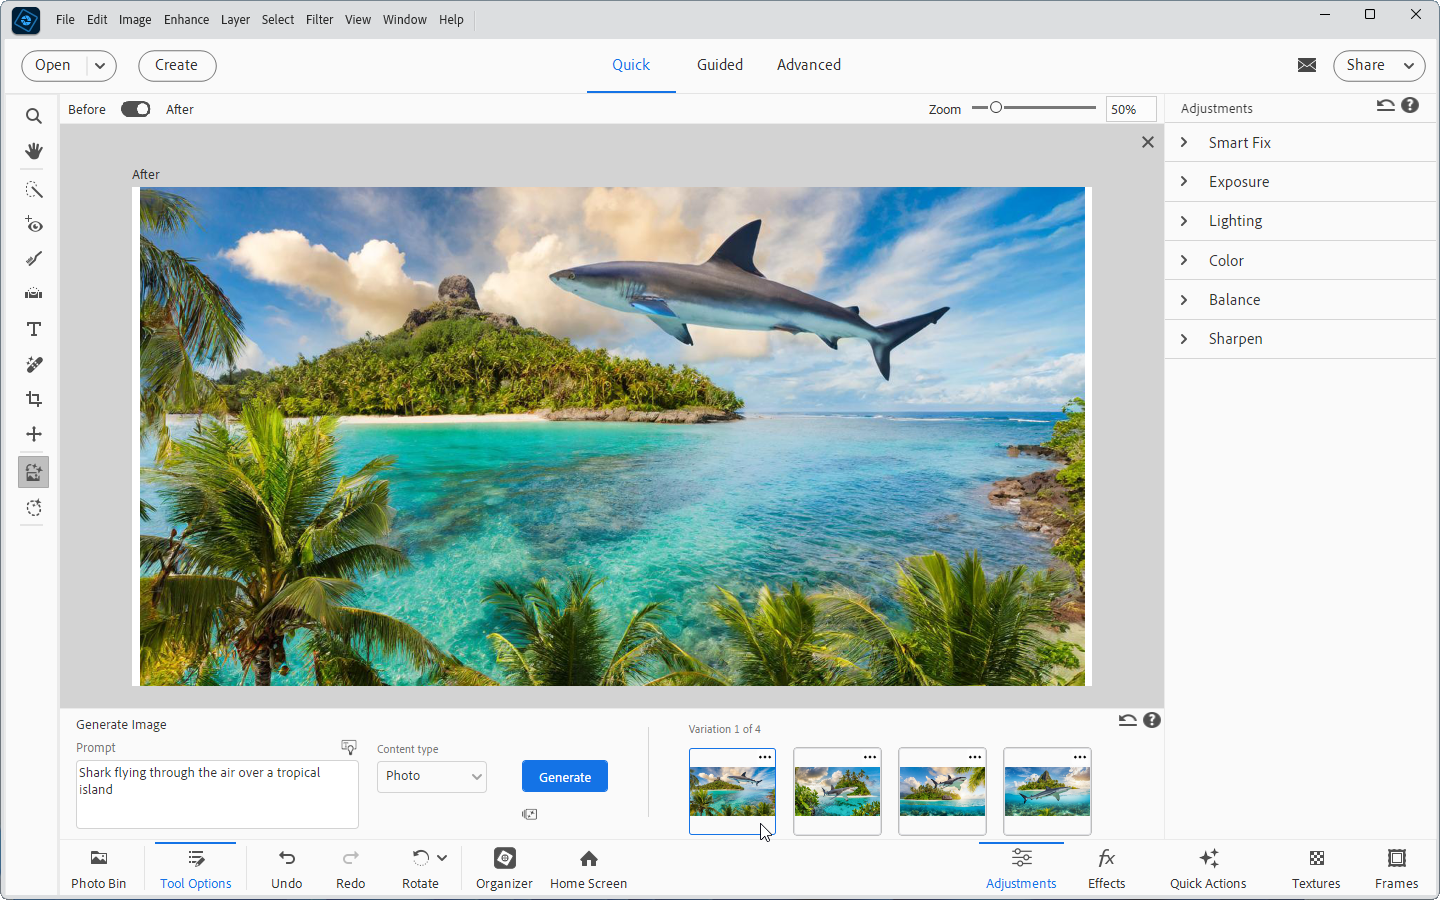Click the Generate button
The image size is (1440, 900).
[564, 777]
